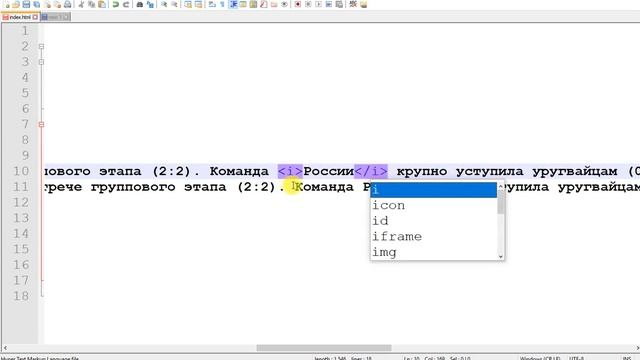Image resolution: width=640 pixels, height=360 pixels.
Task: Click the autocomplete list scroll-up arrow
Action: (x=501, y=186)
